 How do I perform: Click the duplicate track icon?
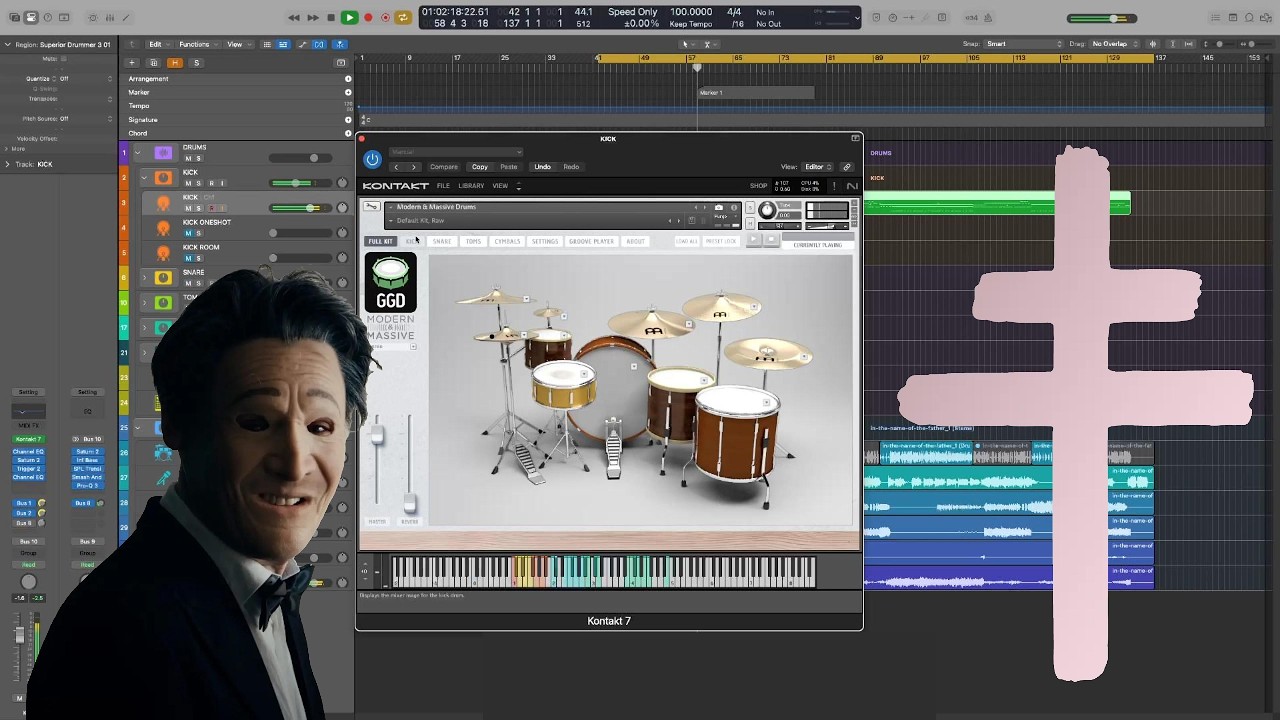(x=153, y=62)
